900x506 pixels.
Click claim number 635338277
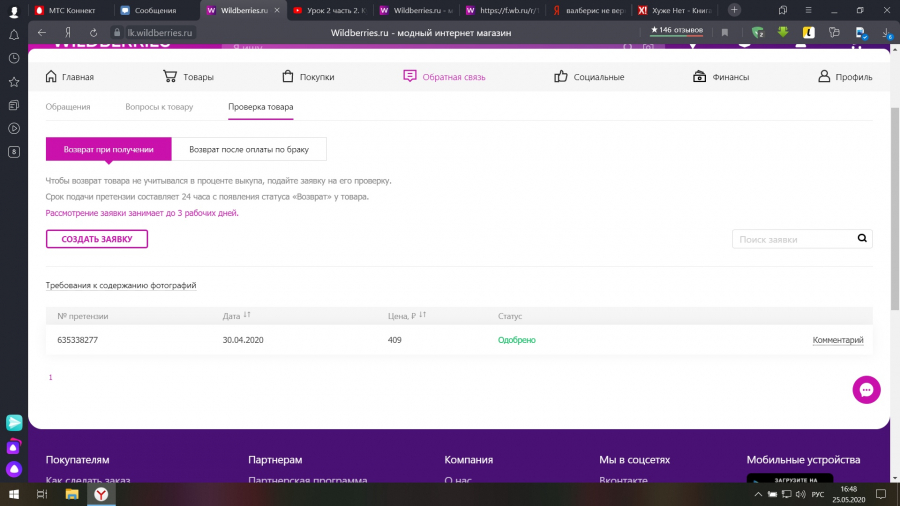click(x=77, y=340)
